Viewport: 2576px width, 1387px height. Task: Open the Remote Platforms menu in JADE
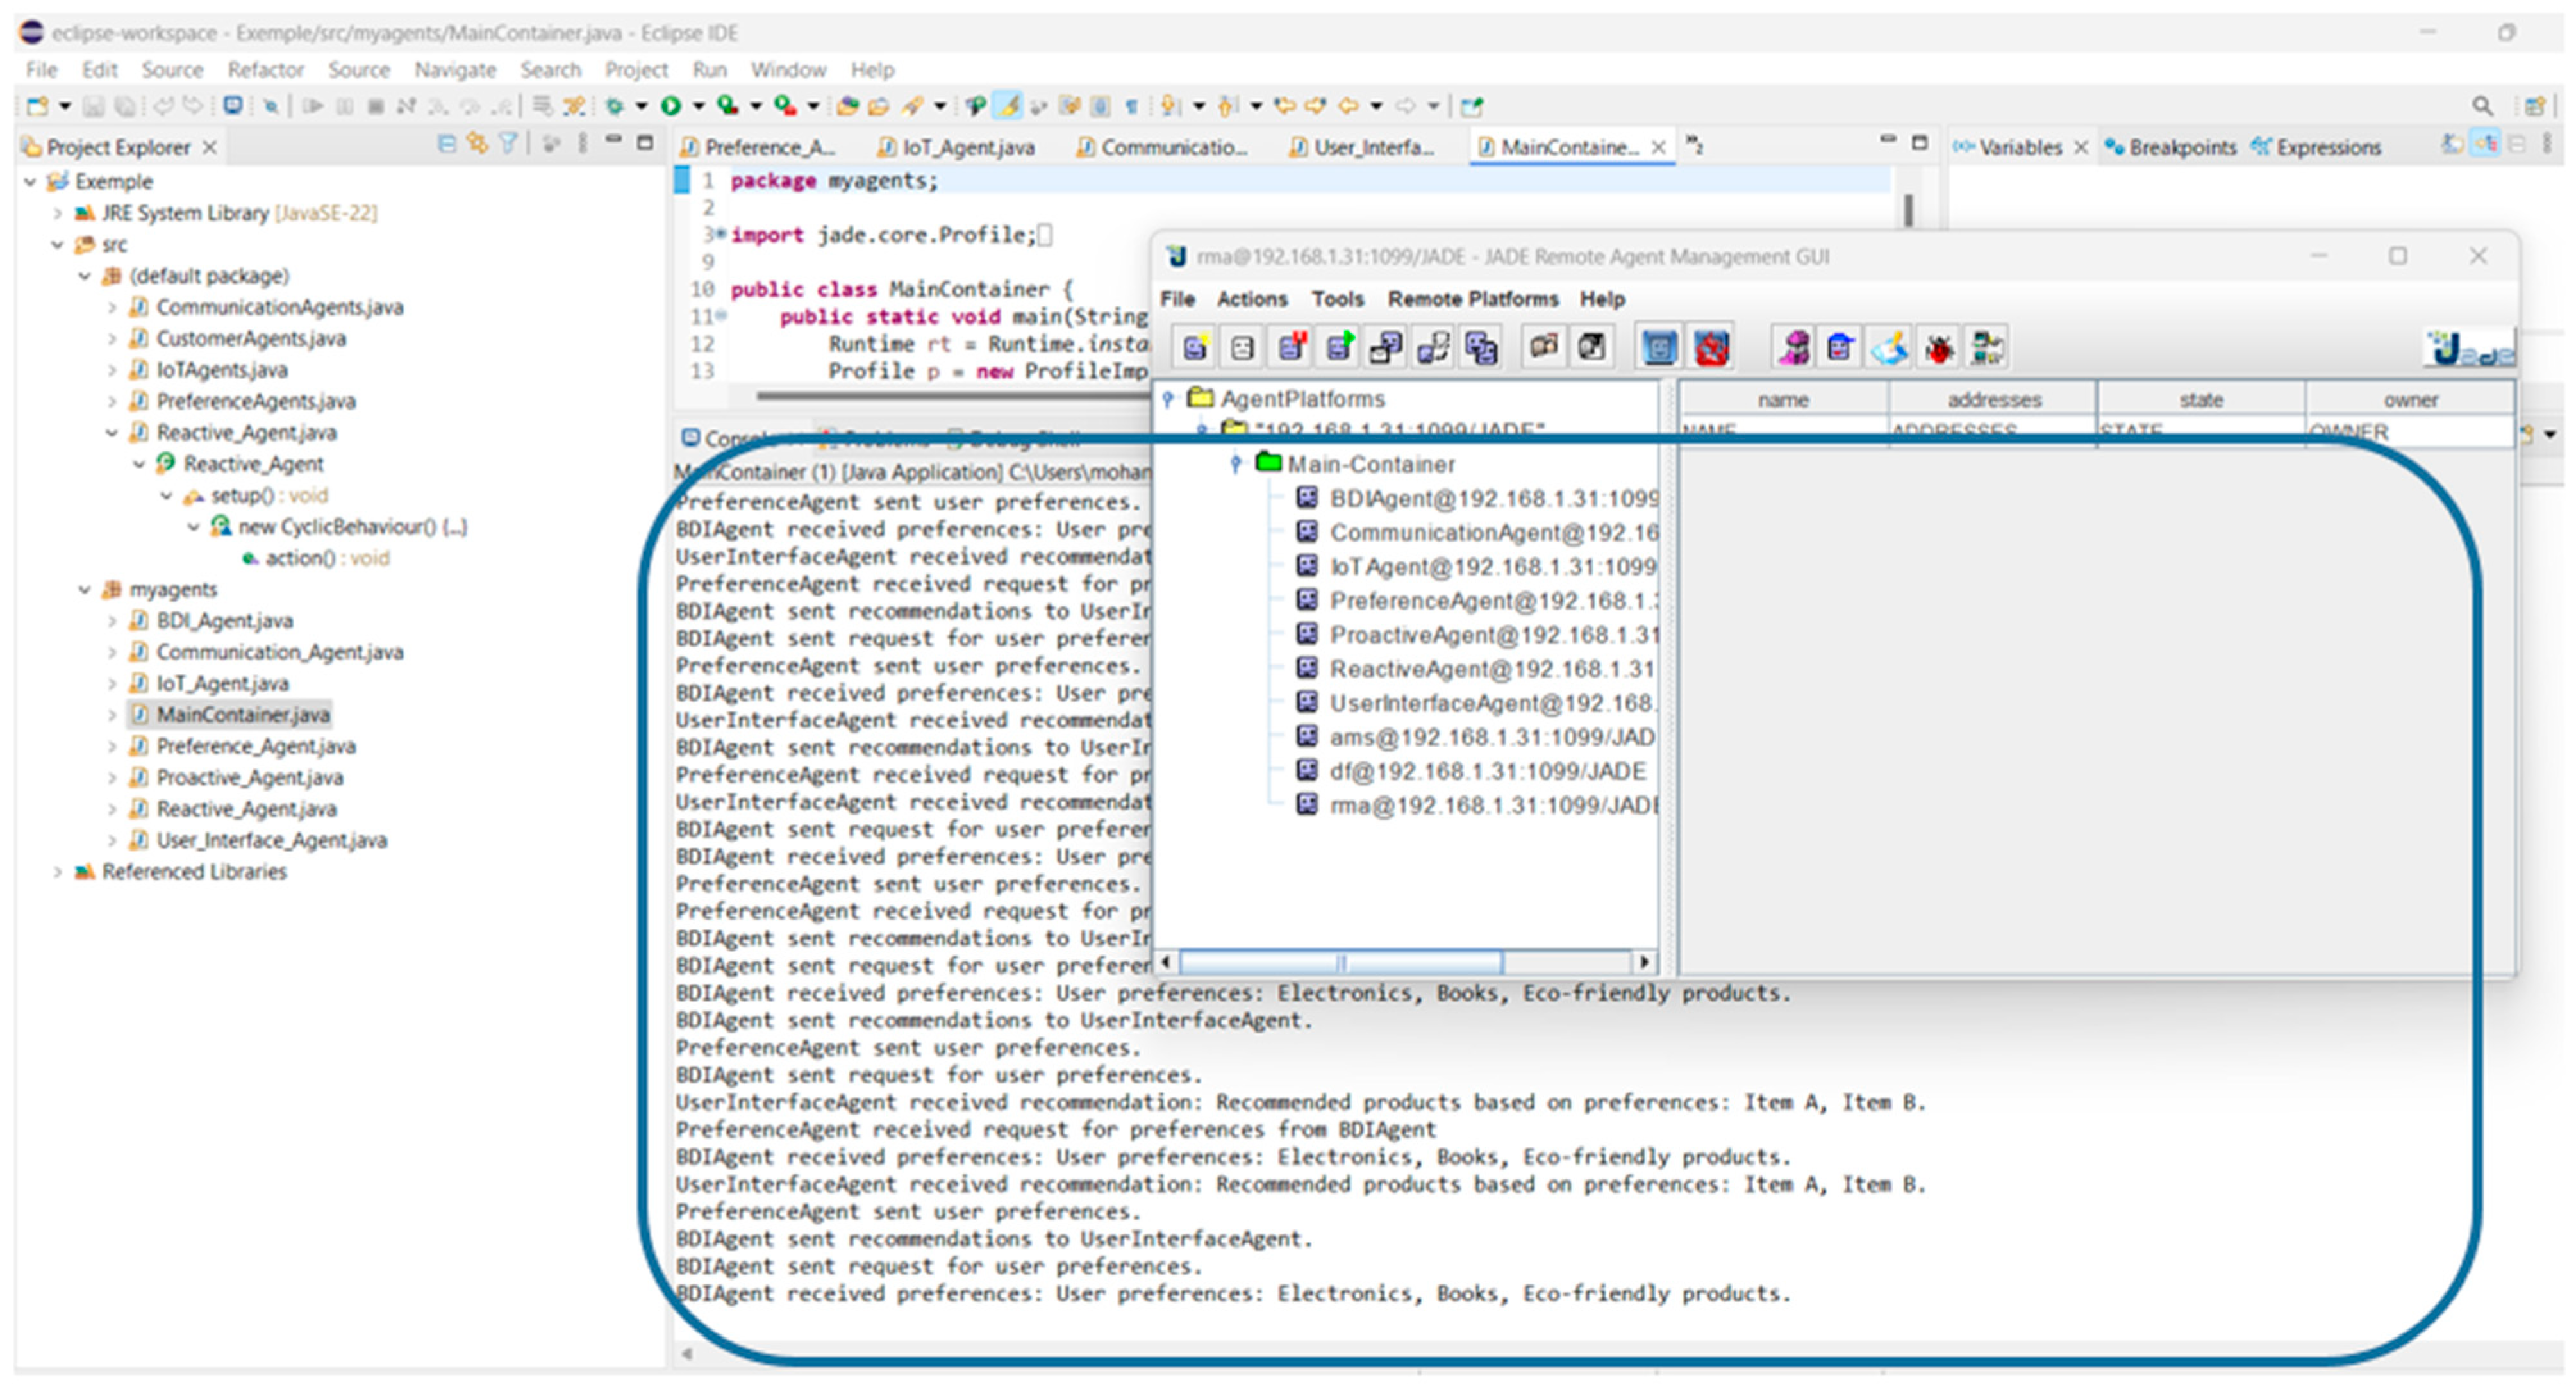[x=1472, y=299]
